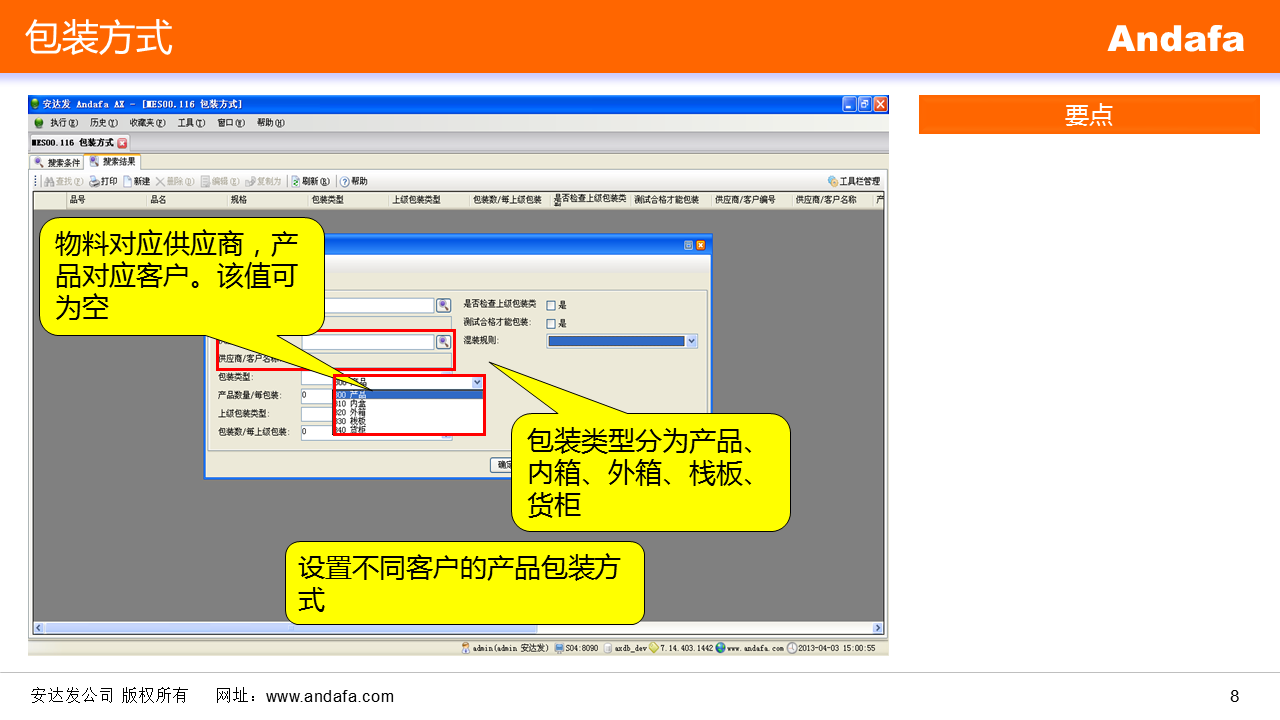Click the magnifier lookup icon beside the top field
The width and height of the screenshot is (1280, 720).
(x=443, y=305)
